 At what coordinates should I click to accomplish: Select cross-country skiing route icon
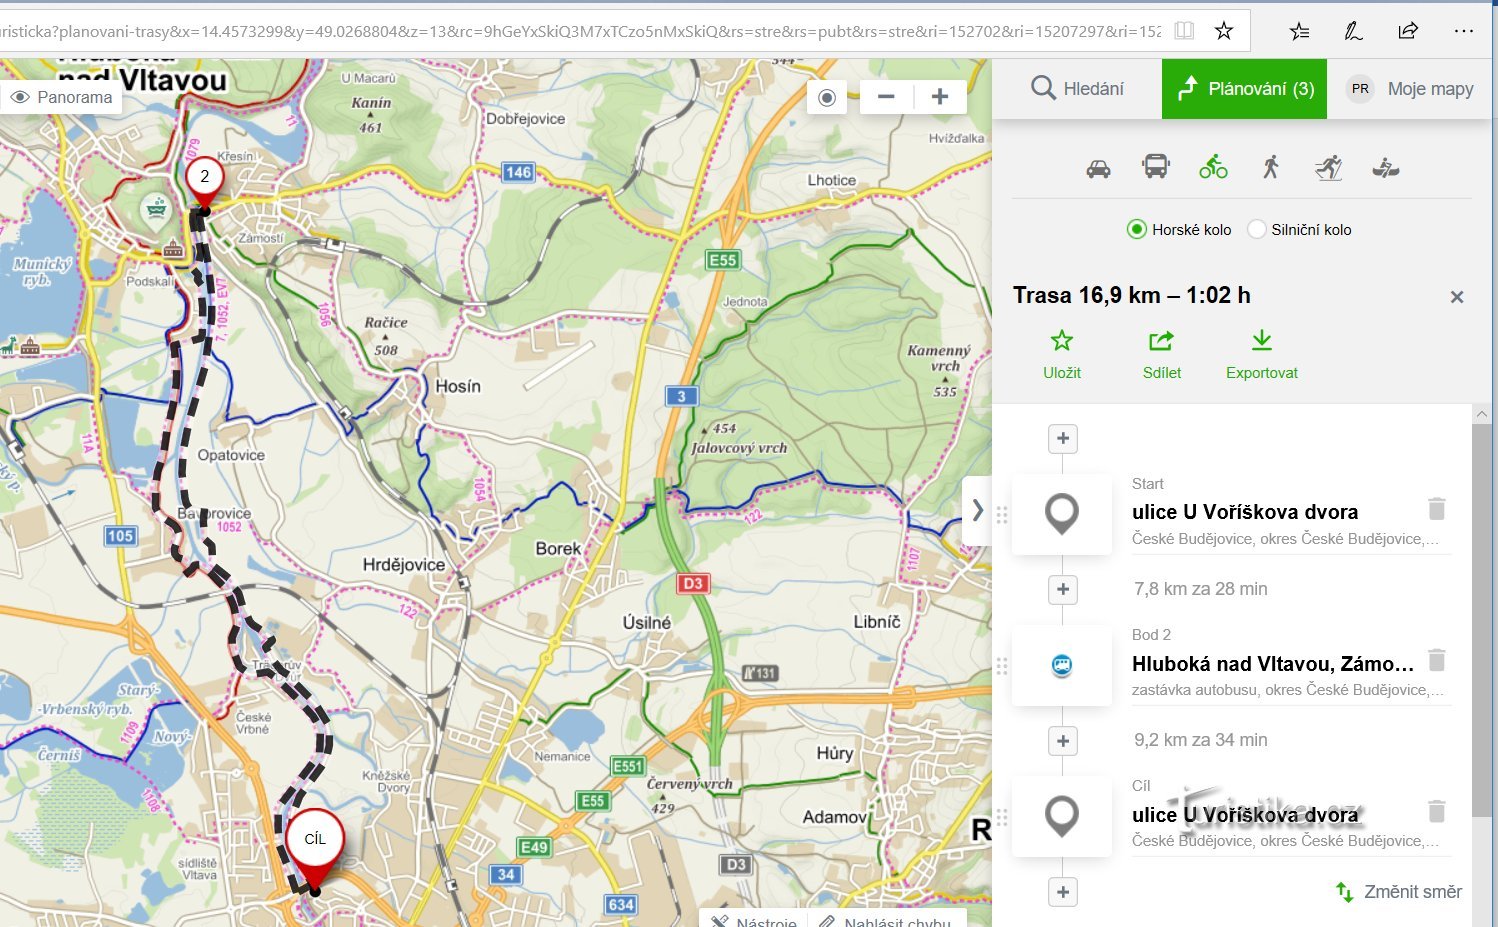tap(1328, 167)
